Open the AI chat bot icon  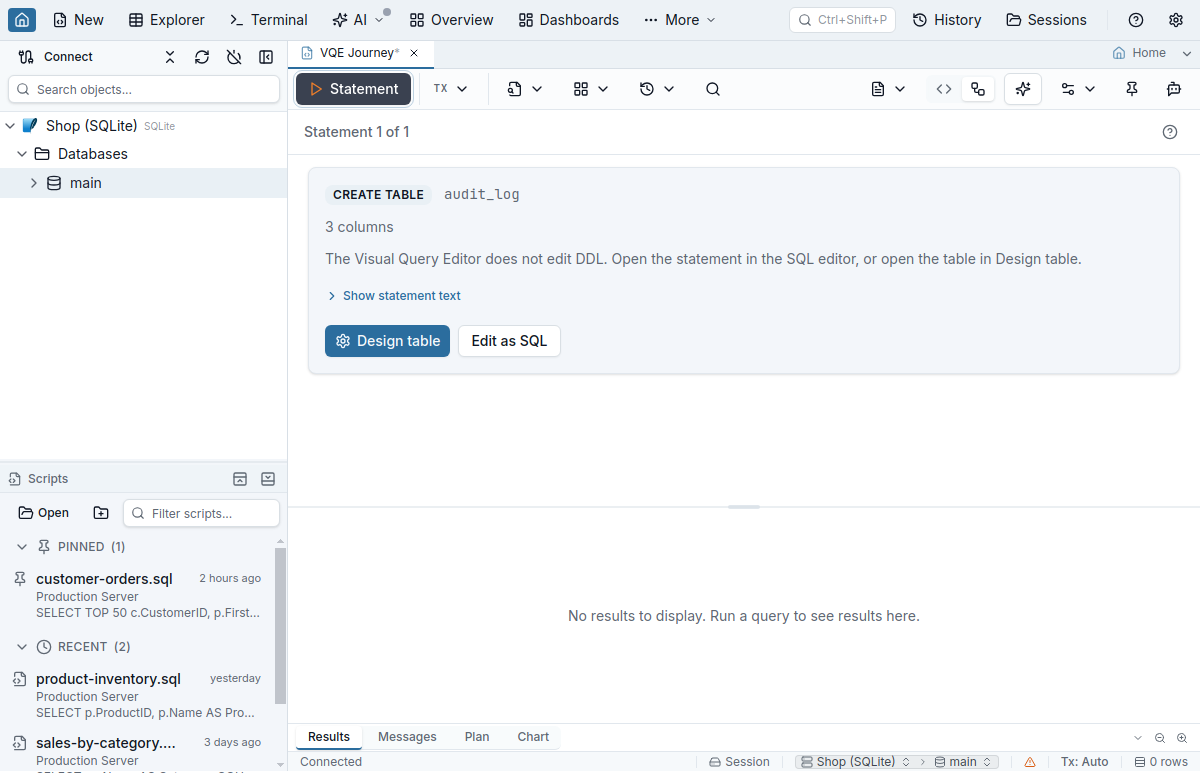pos(1174,89)
